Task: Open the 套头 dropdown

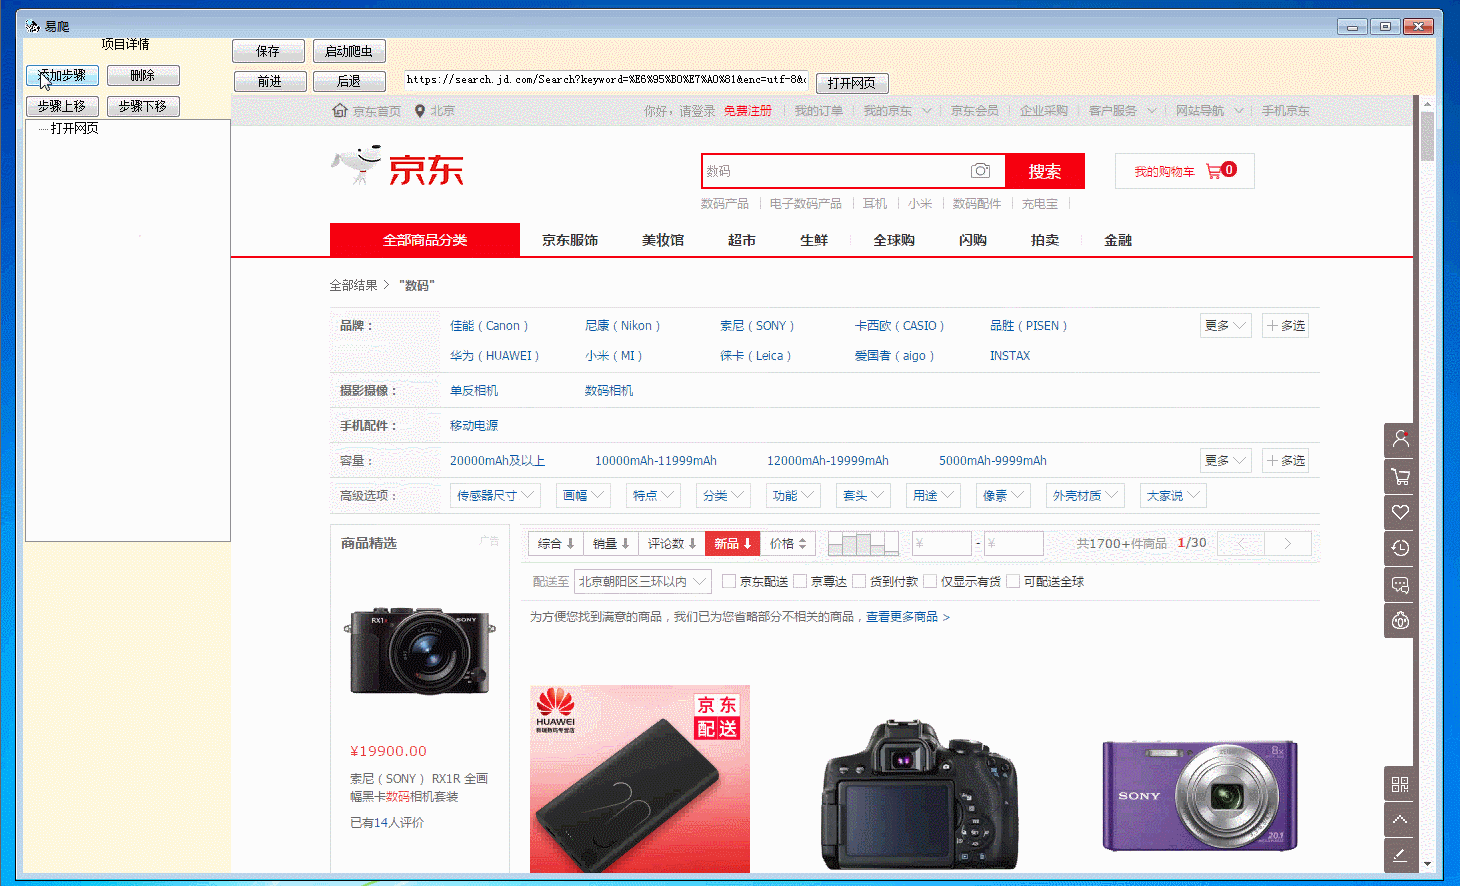Action: 864,495
